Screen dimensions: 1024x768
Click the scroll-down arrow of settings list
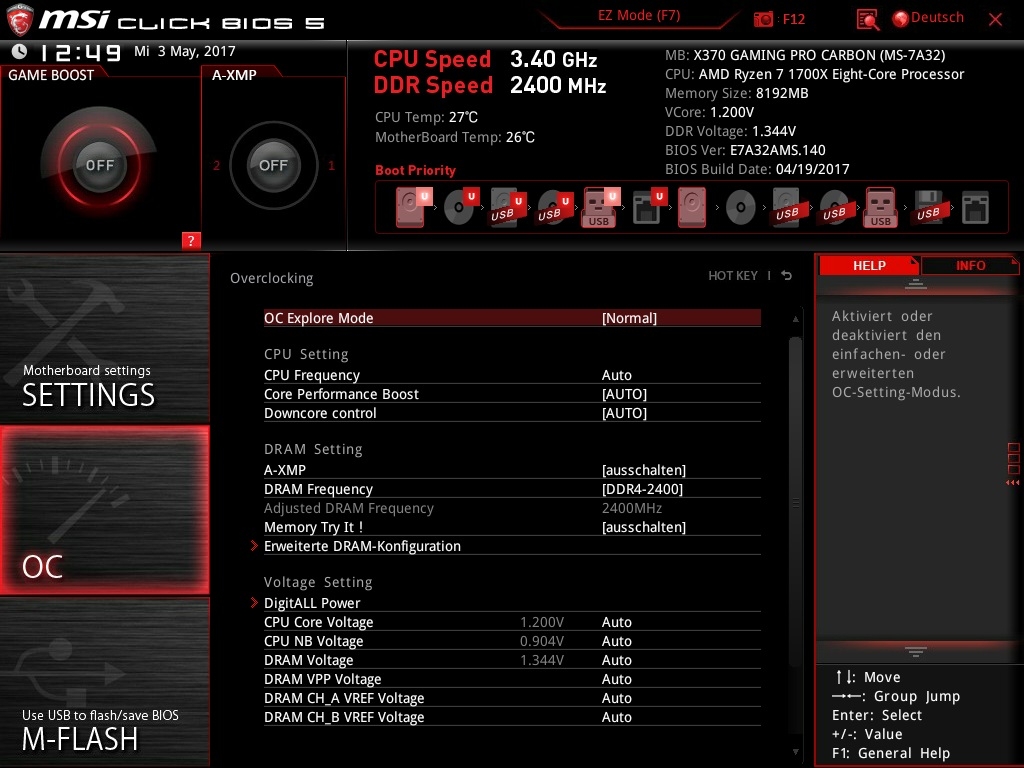tap(795, 752)
